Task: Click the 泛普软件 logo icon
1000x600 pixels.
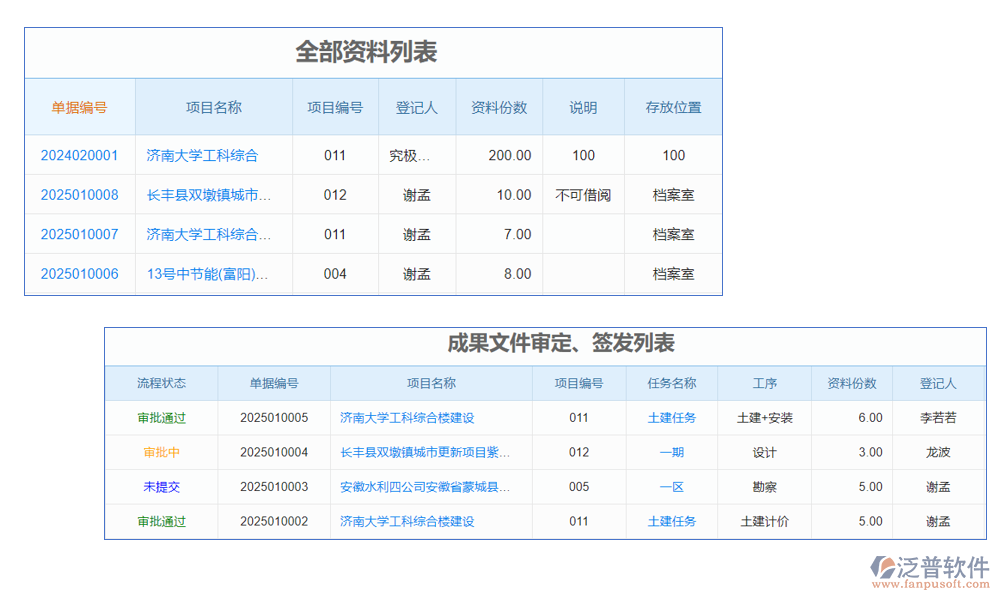Action: click(x=884, y=565)
